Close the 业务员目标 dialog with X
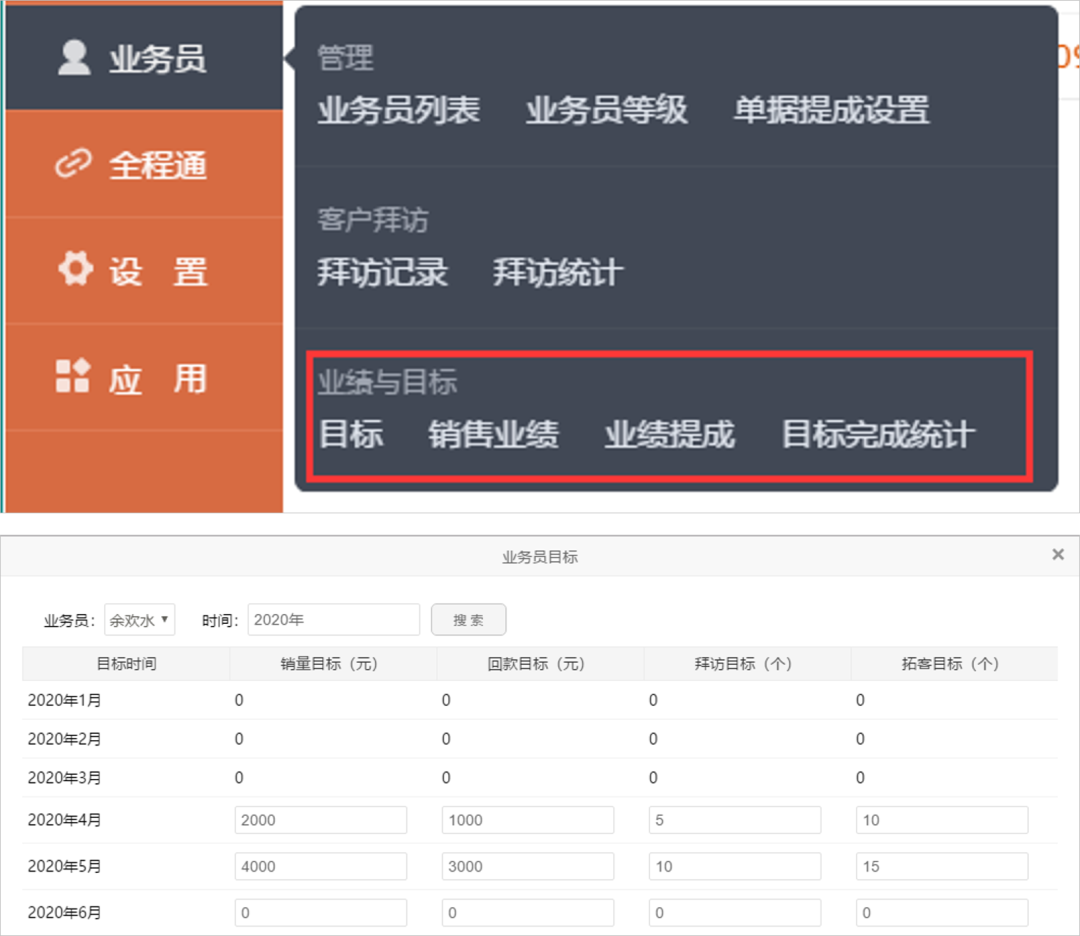 pos(1058,555)
